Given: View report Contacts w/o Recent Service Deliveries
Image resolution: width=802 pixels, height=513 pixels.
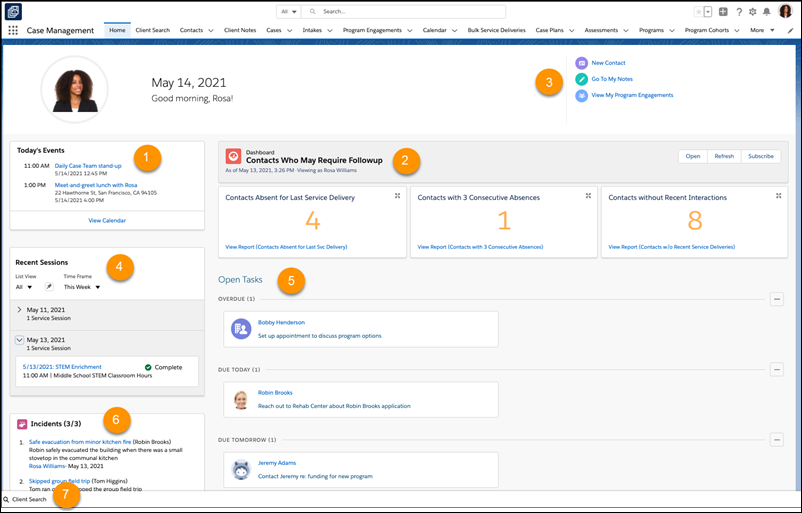Looking at the screenshot, I should coord(672,247).
